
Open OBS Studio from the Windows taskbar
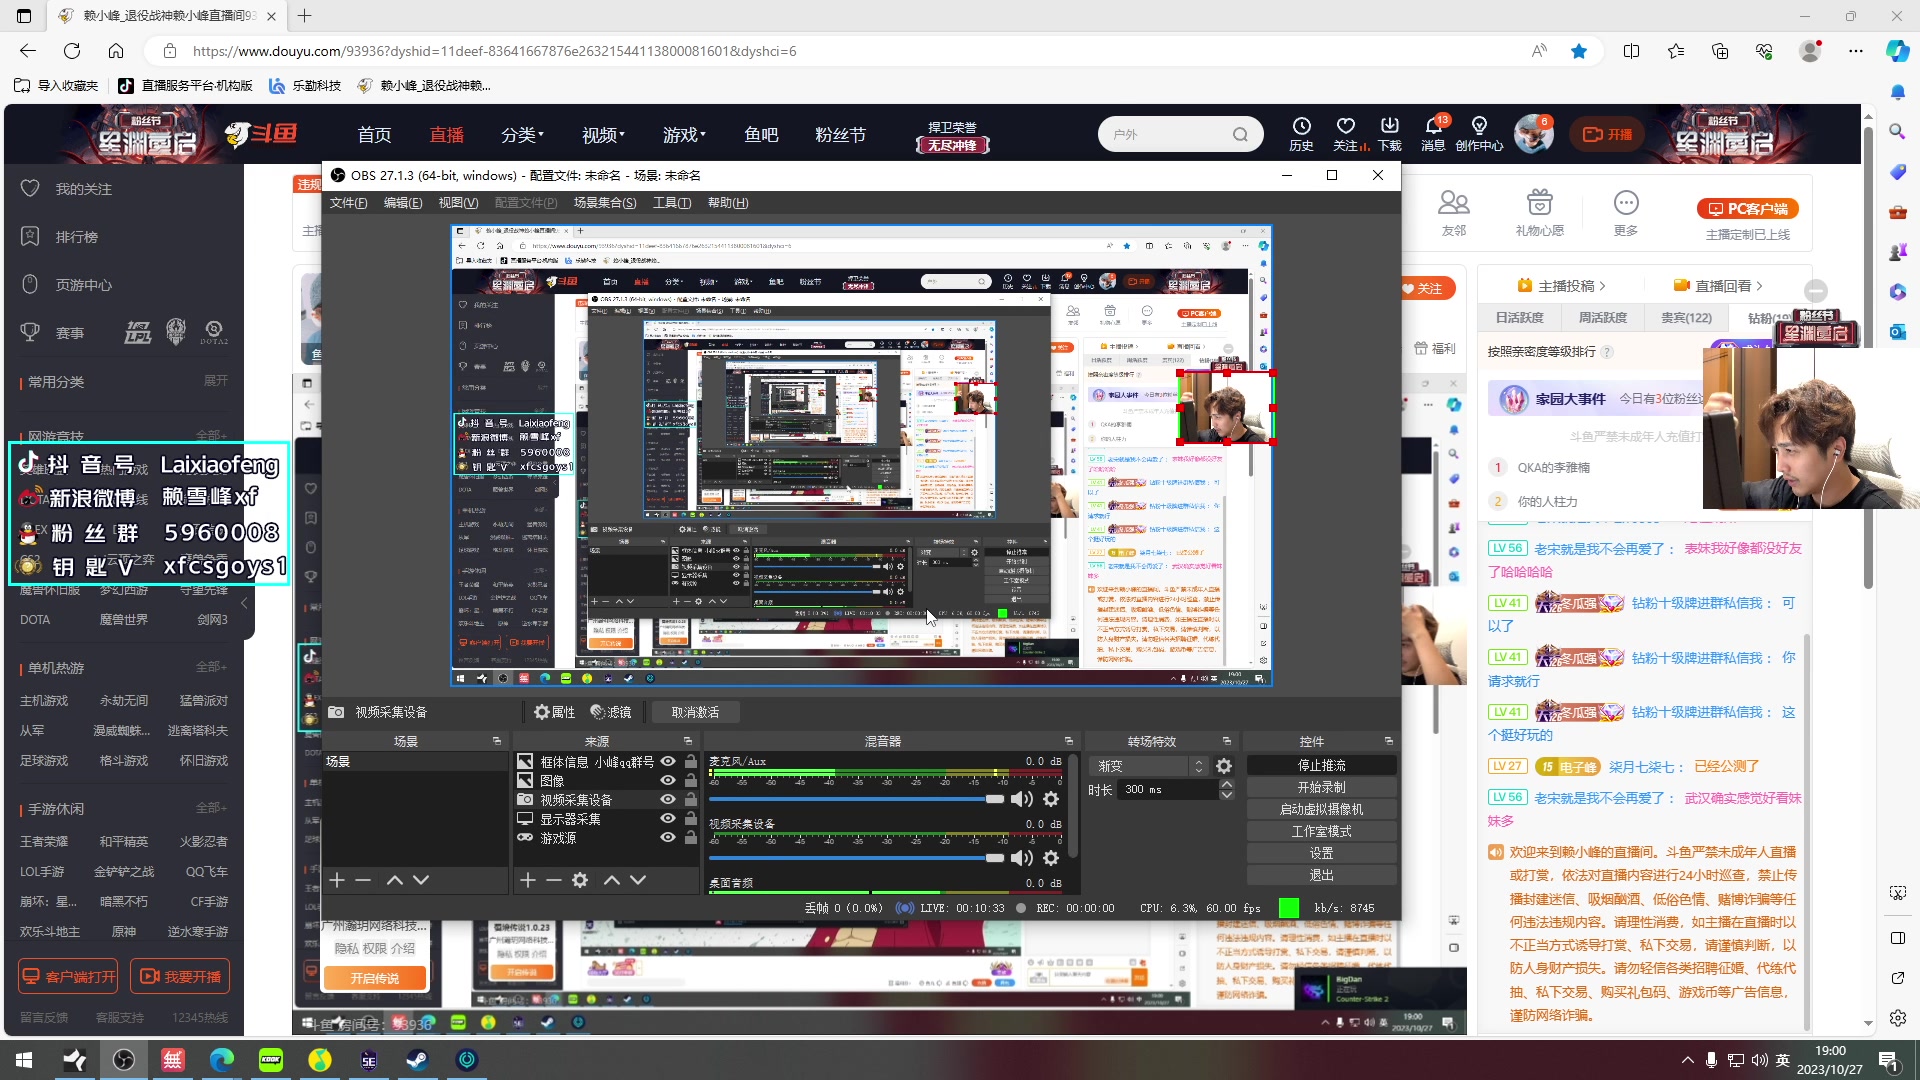coord(124,1060)
